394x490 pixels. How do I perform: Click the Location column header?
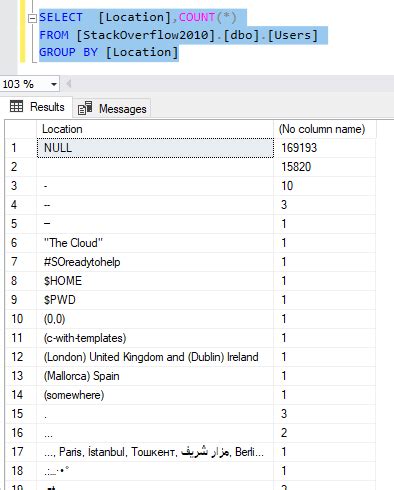tap(155, 129)
